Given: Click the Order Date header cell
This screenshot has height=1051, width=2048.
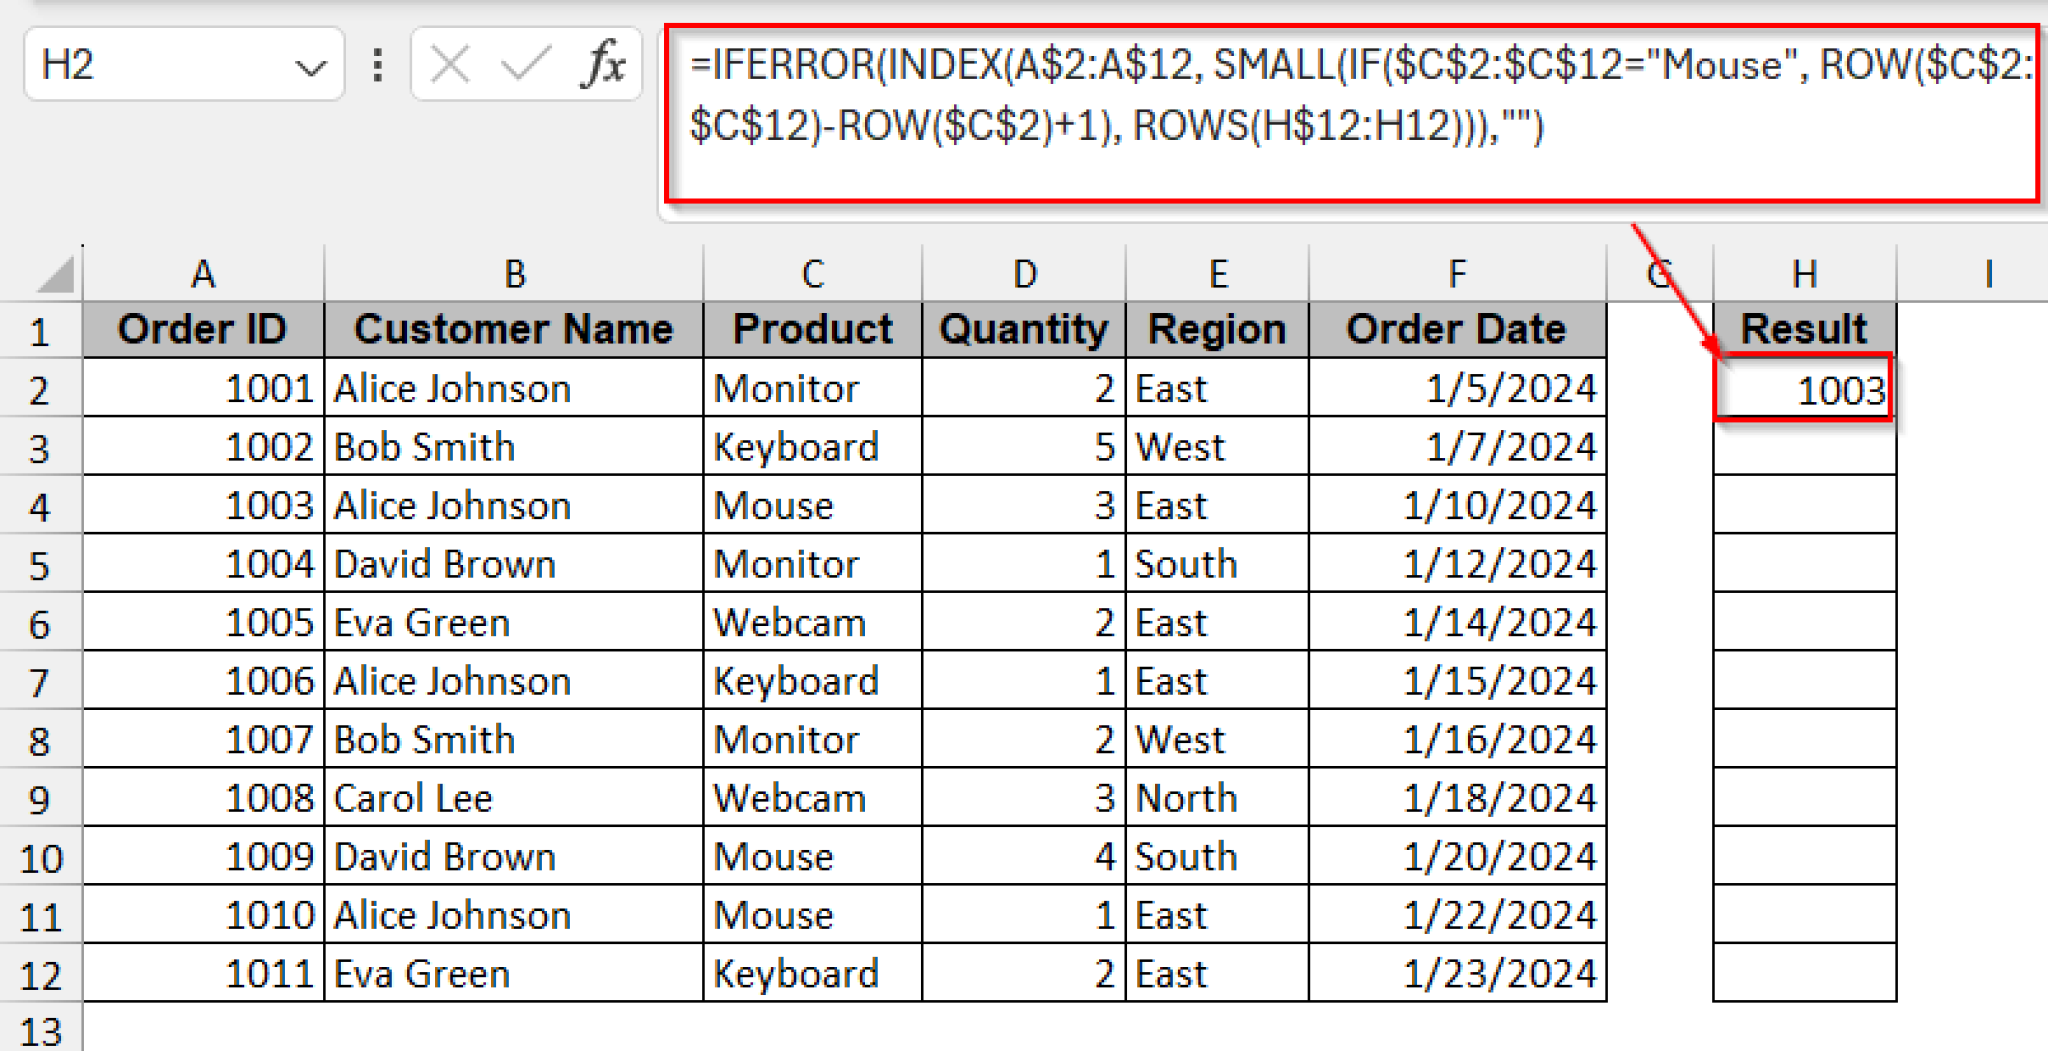Looking at the screenshot, I should tap(1455, 328).
